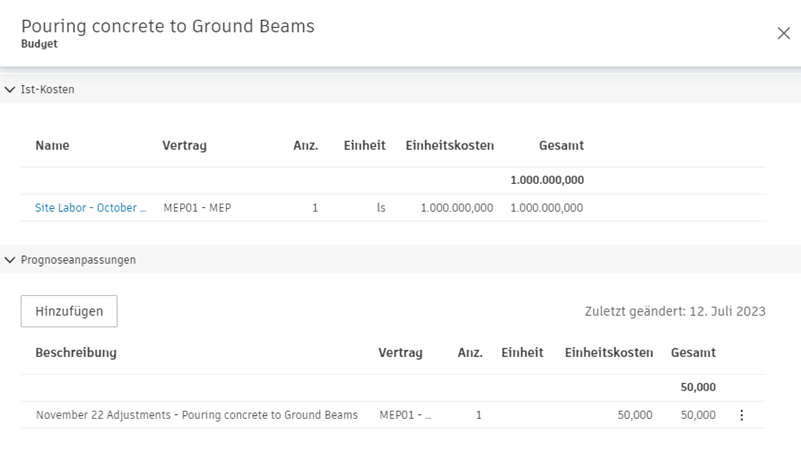
Task: Click the Hinzufügen button
Action: (69, 311)
